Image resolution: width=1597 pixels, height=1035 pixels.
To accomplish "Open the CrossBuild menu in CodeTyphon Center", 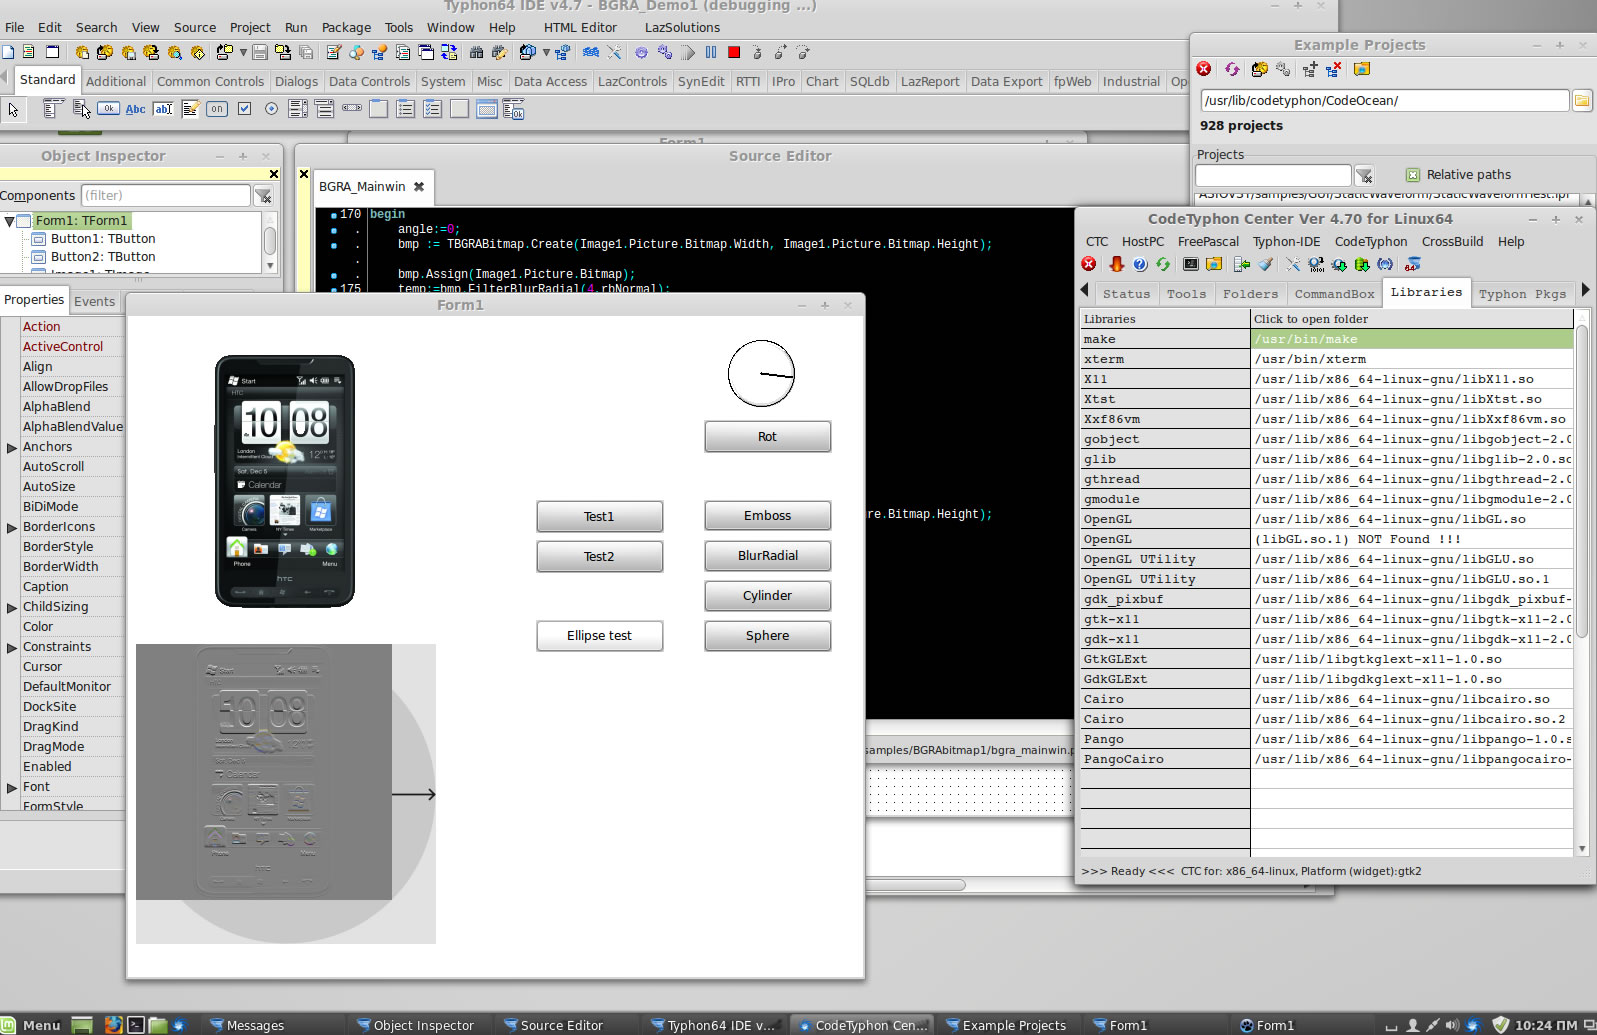I will pyautogui.click(x=1452, y=242).
